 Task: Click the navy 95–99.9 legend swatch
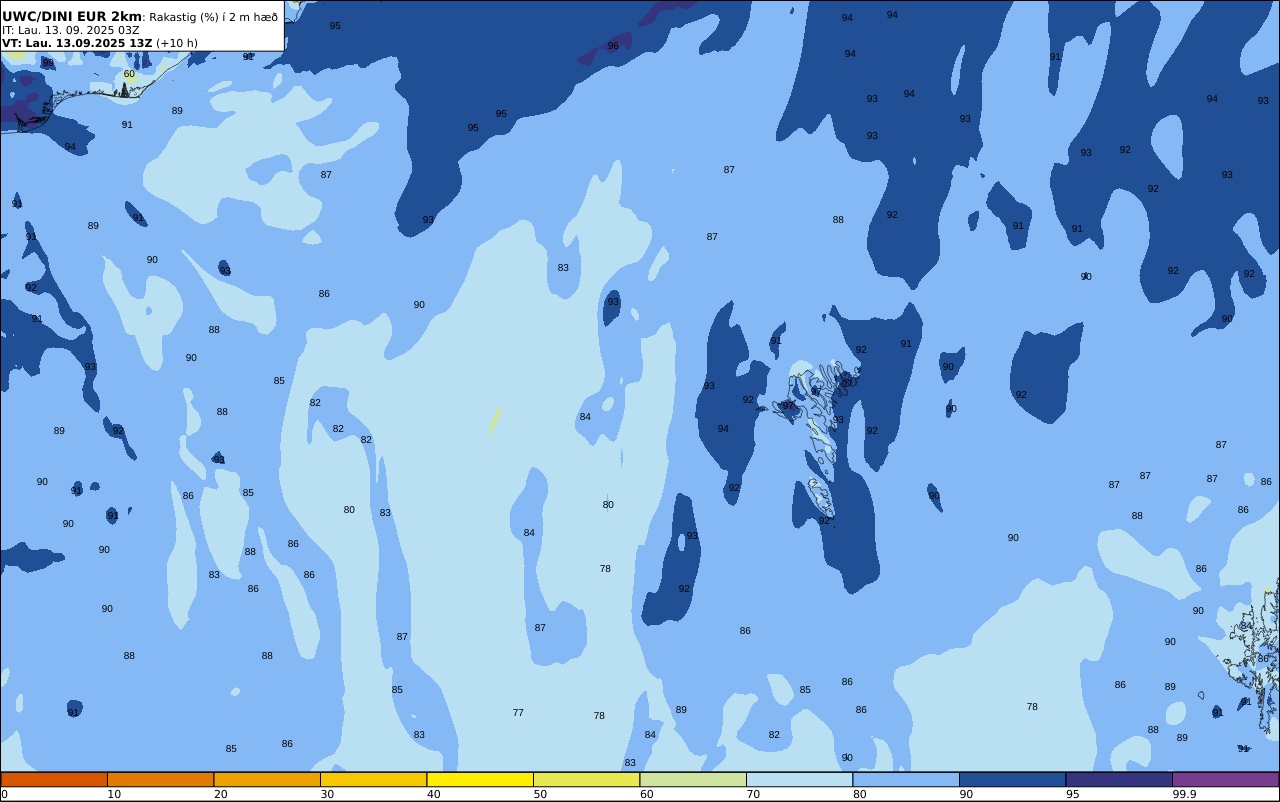pyautogui.click(x=1119, y=779)
